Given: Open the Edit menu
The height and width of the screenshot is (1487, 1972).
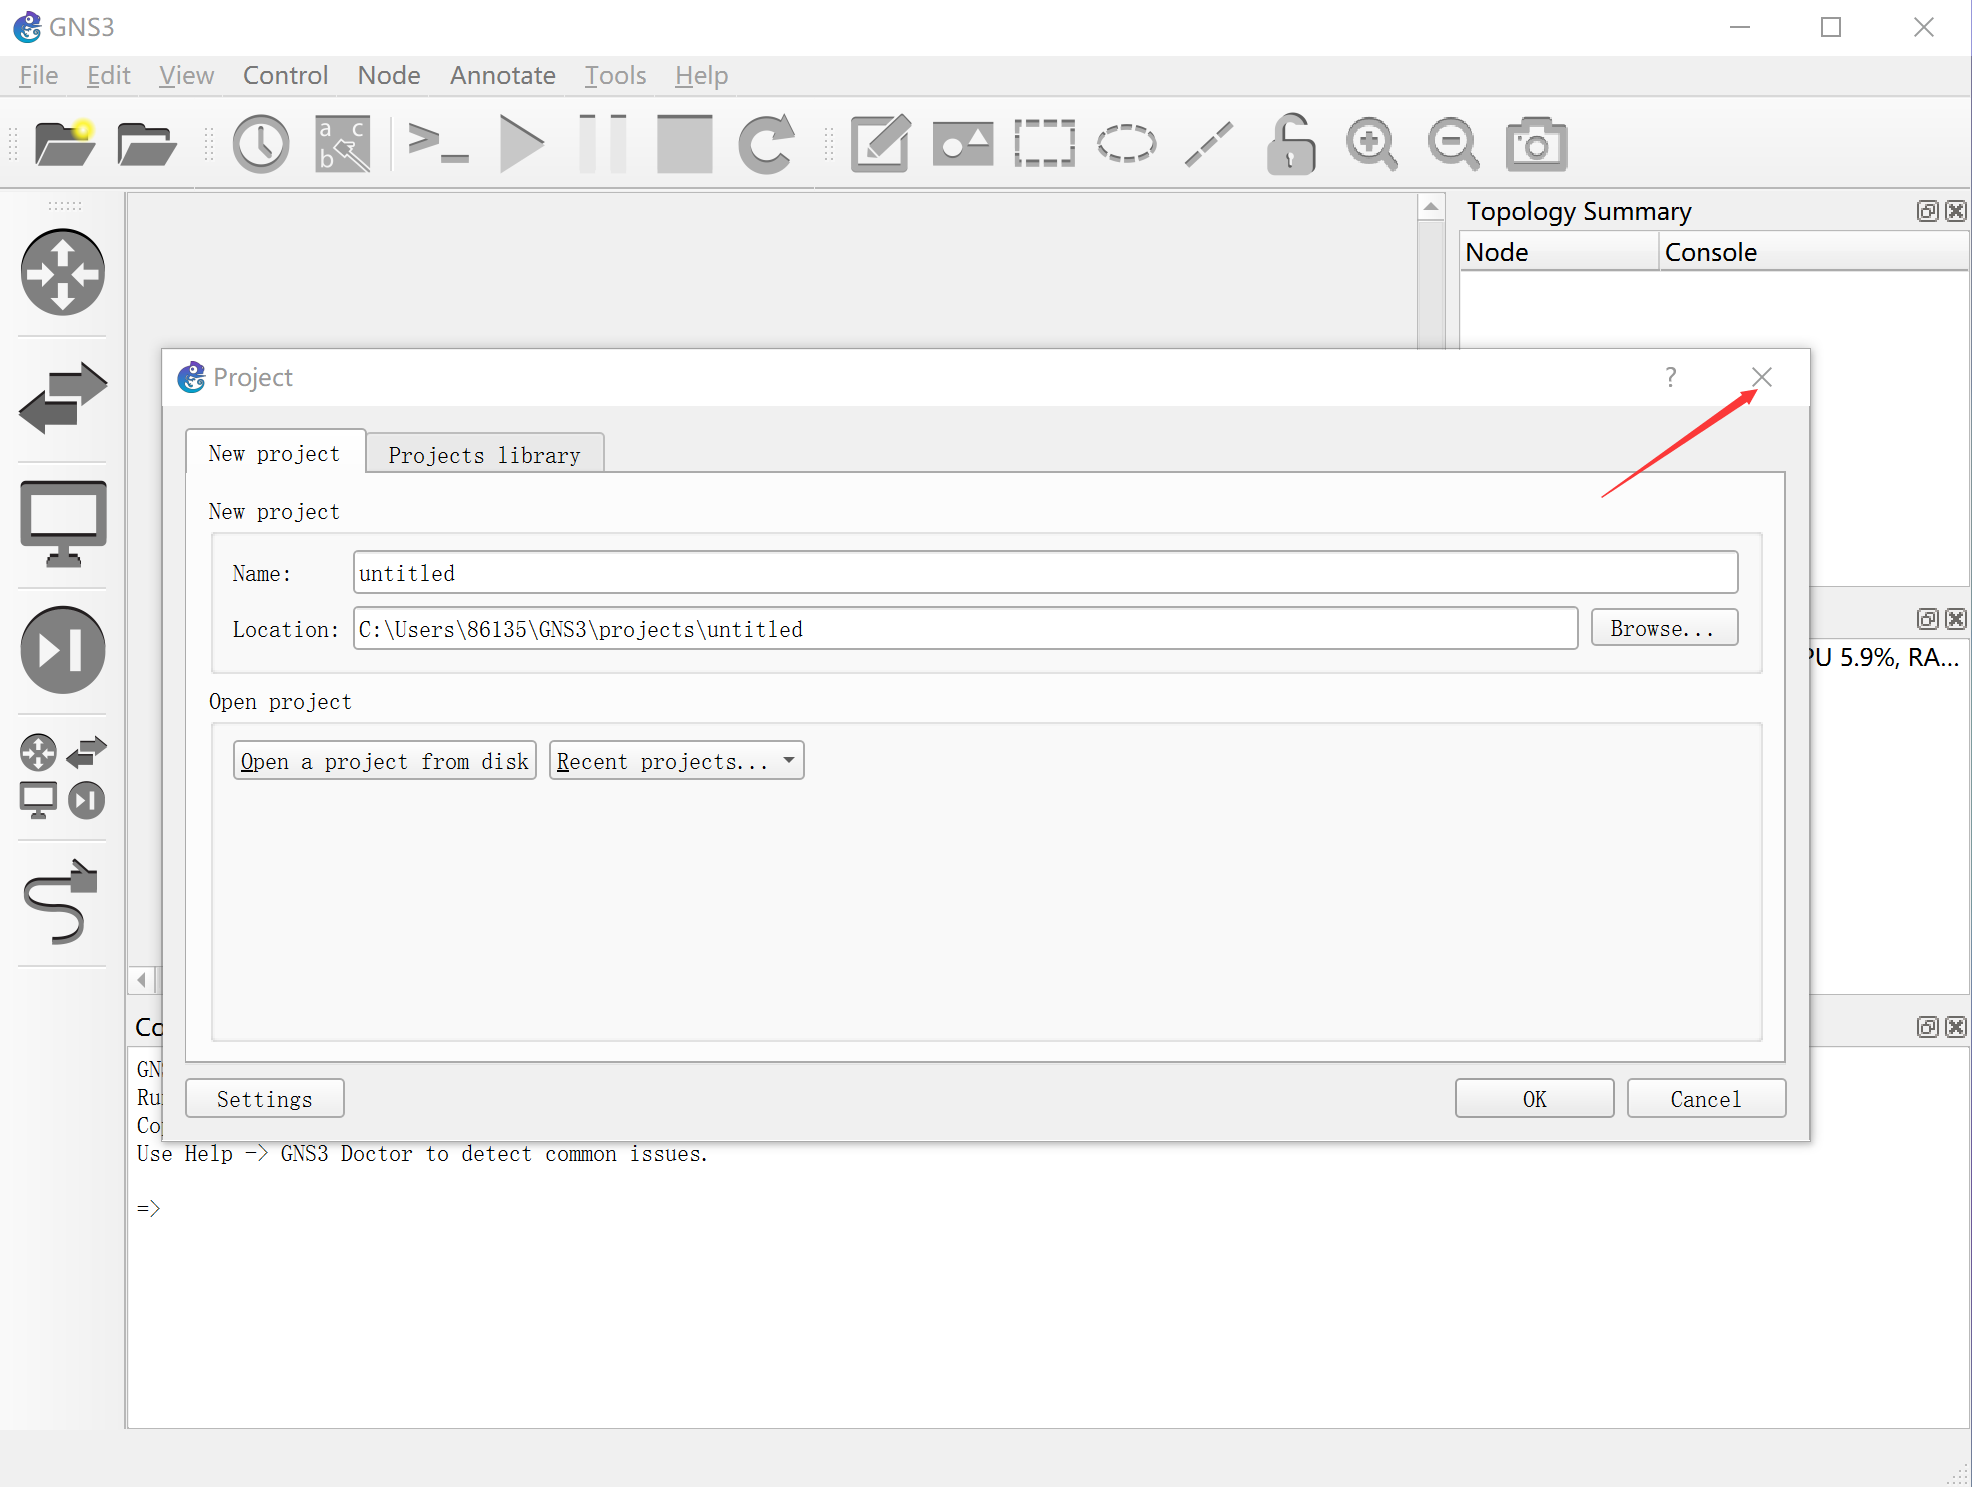Looking at the screenshot, I should (109, 75).
